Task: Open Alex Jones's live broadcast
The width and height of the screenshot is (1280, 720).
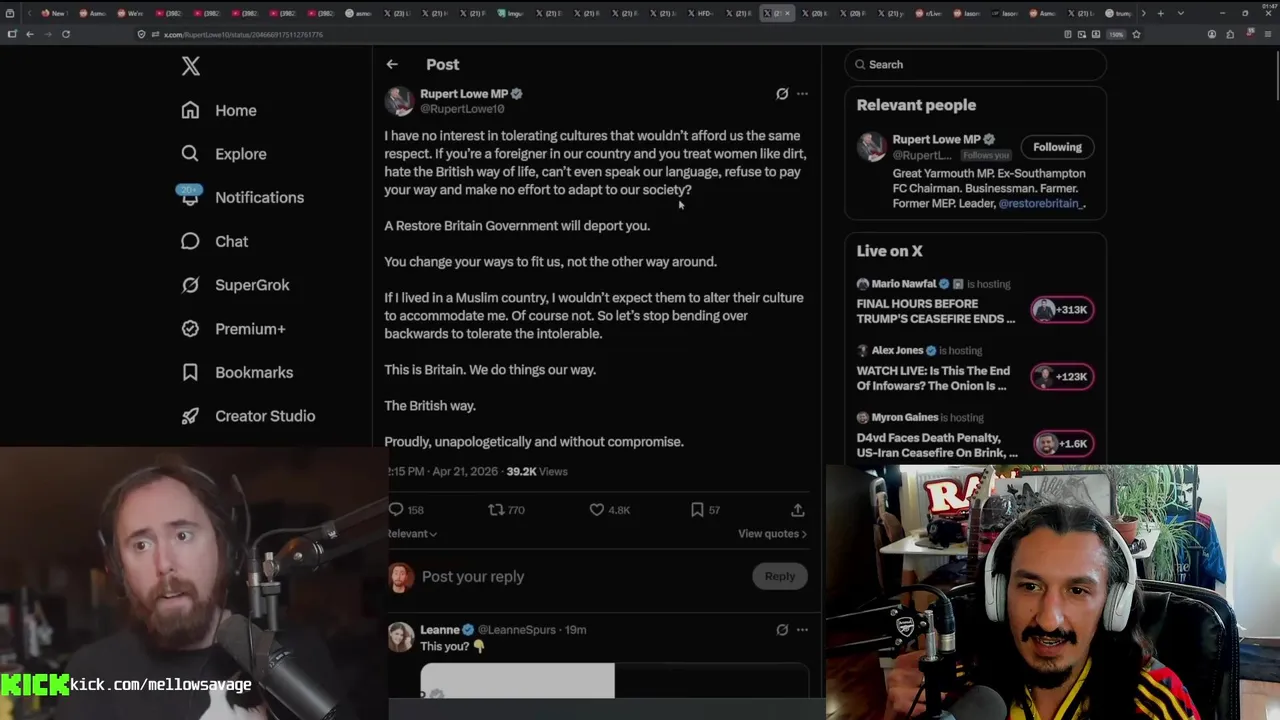Action: pos(936,377)
